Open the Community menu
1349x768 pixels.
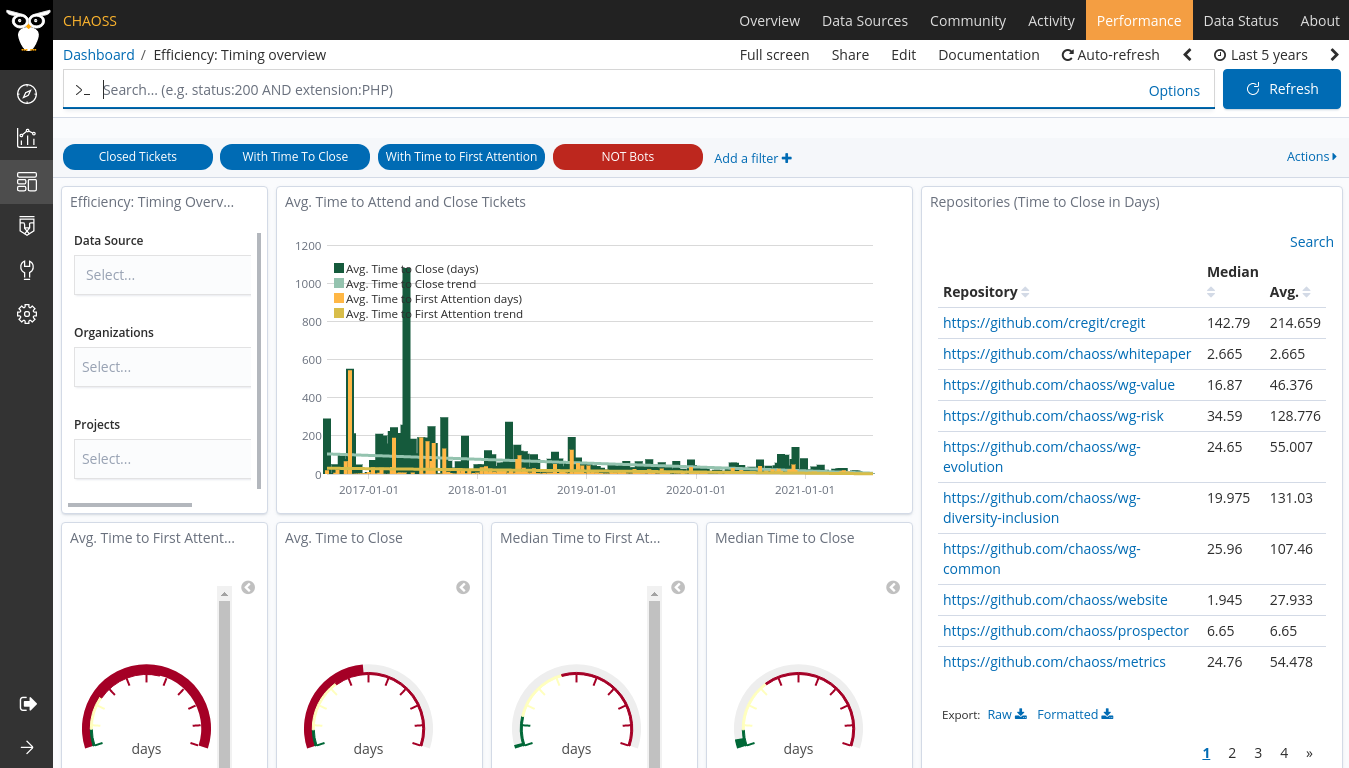tap(968, 20)
